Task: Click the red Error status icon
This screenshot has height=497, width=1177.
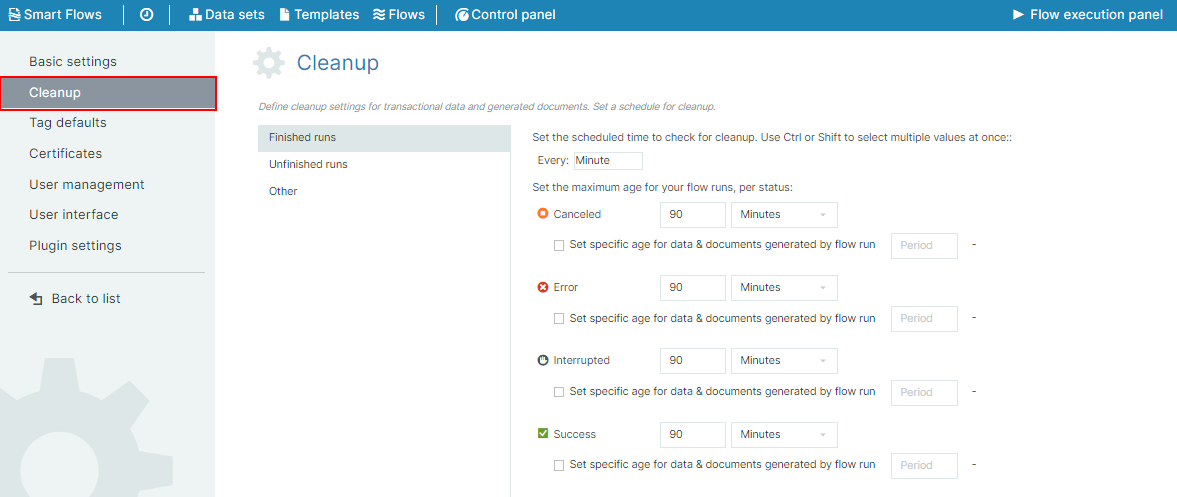Action: [x=543, y=287]
